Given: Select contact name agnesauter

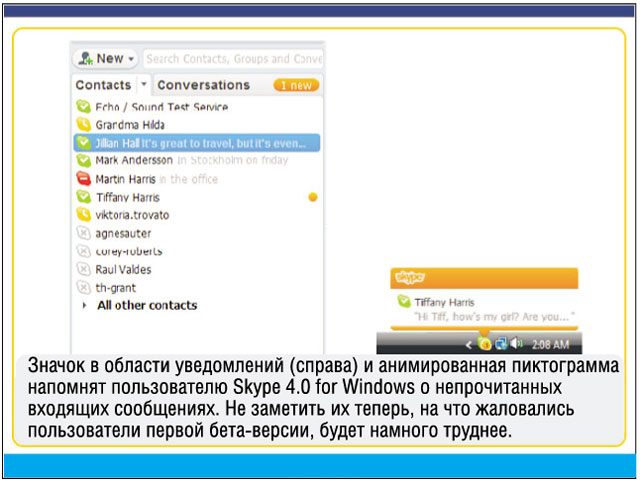Looking at the screenshot, I should (123, 234).
